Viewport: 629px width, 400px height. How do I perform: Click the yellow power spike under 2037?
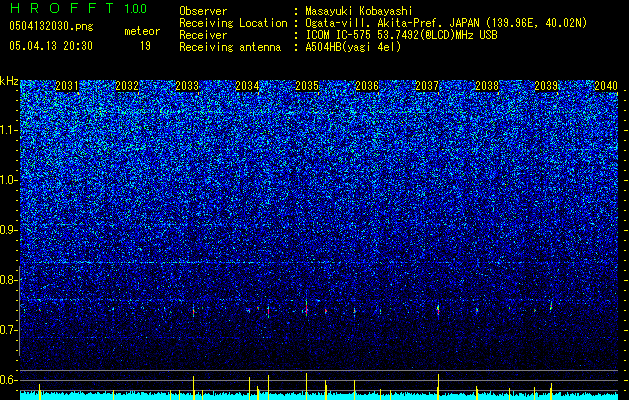tap(438, 386)
